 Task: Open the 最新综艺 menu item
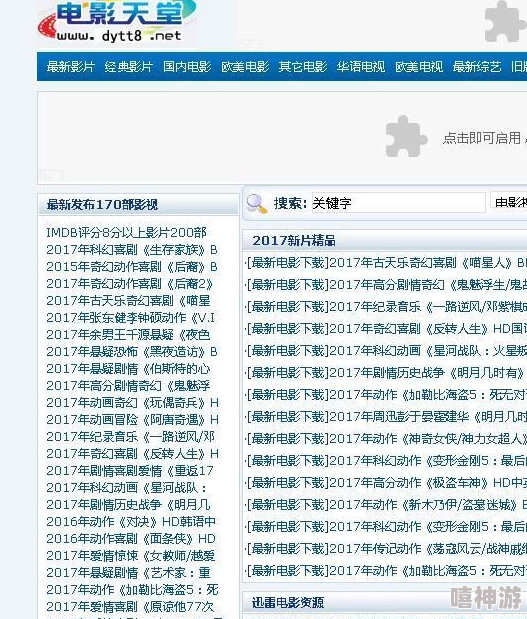(x=477, y=67)
